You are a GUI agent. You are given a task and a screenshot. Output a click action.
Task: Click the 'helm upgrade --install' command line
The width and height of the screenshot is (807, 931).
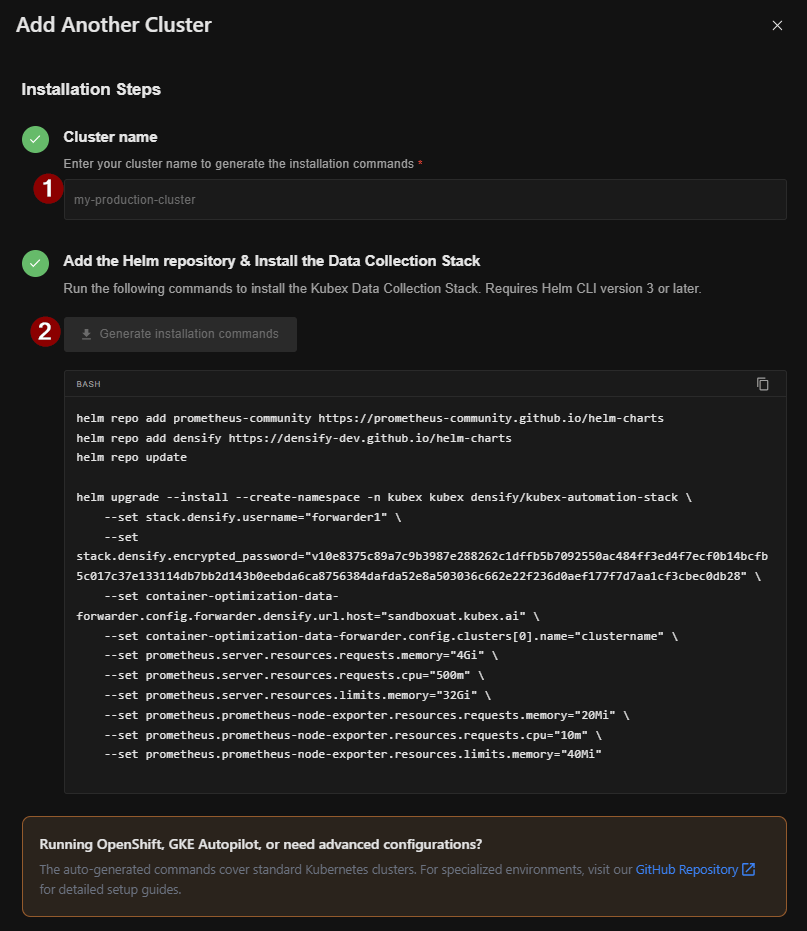[384, 497]
